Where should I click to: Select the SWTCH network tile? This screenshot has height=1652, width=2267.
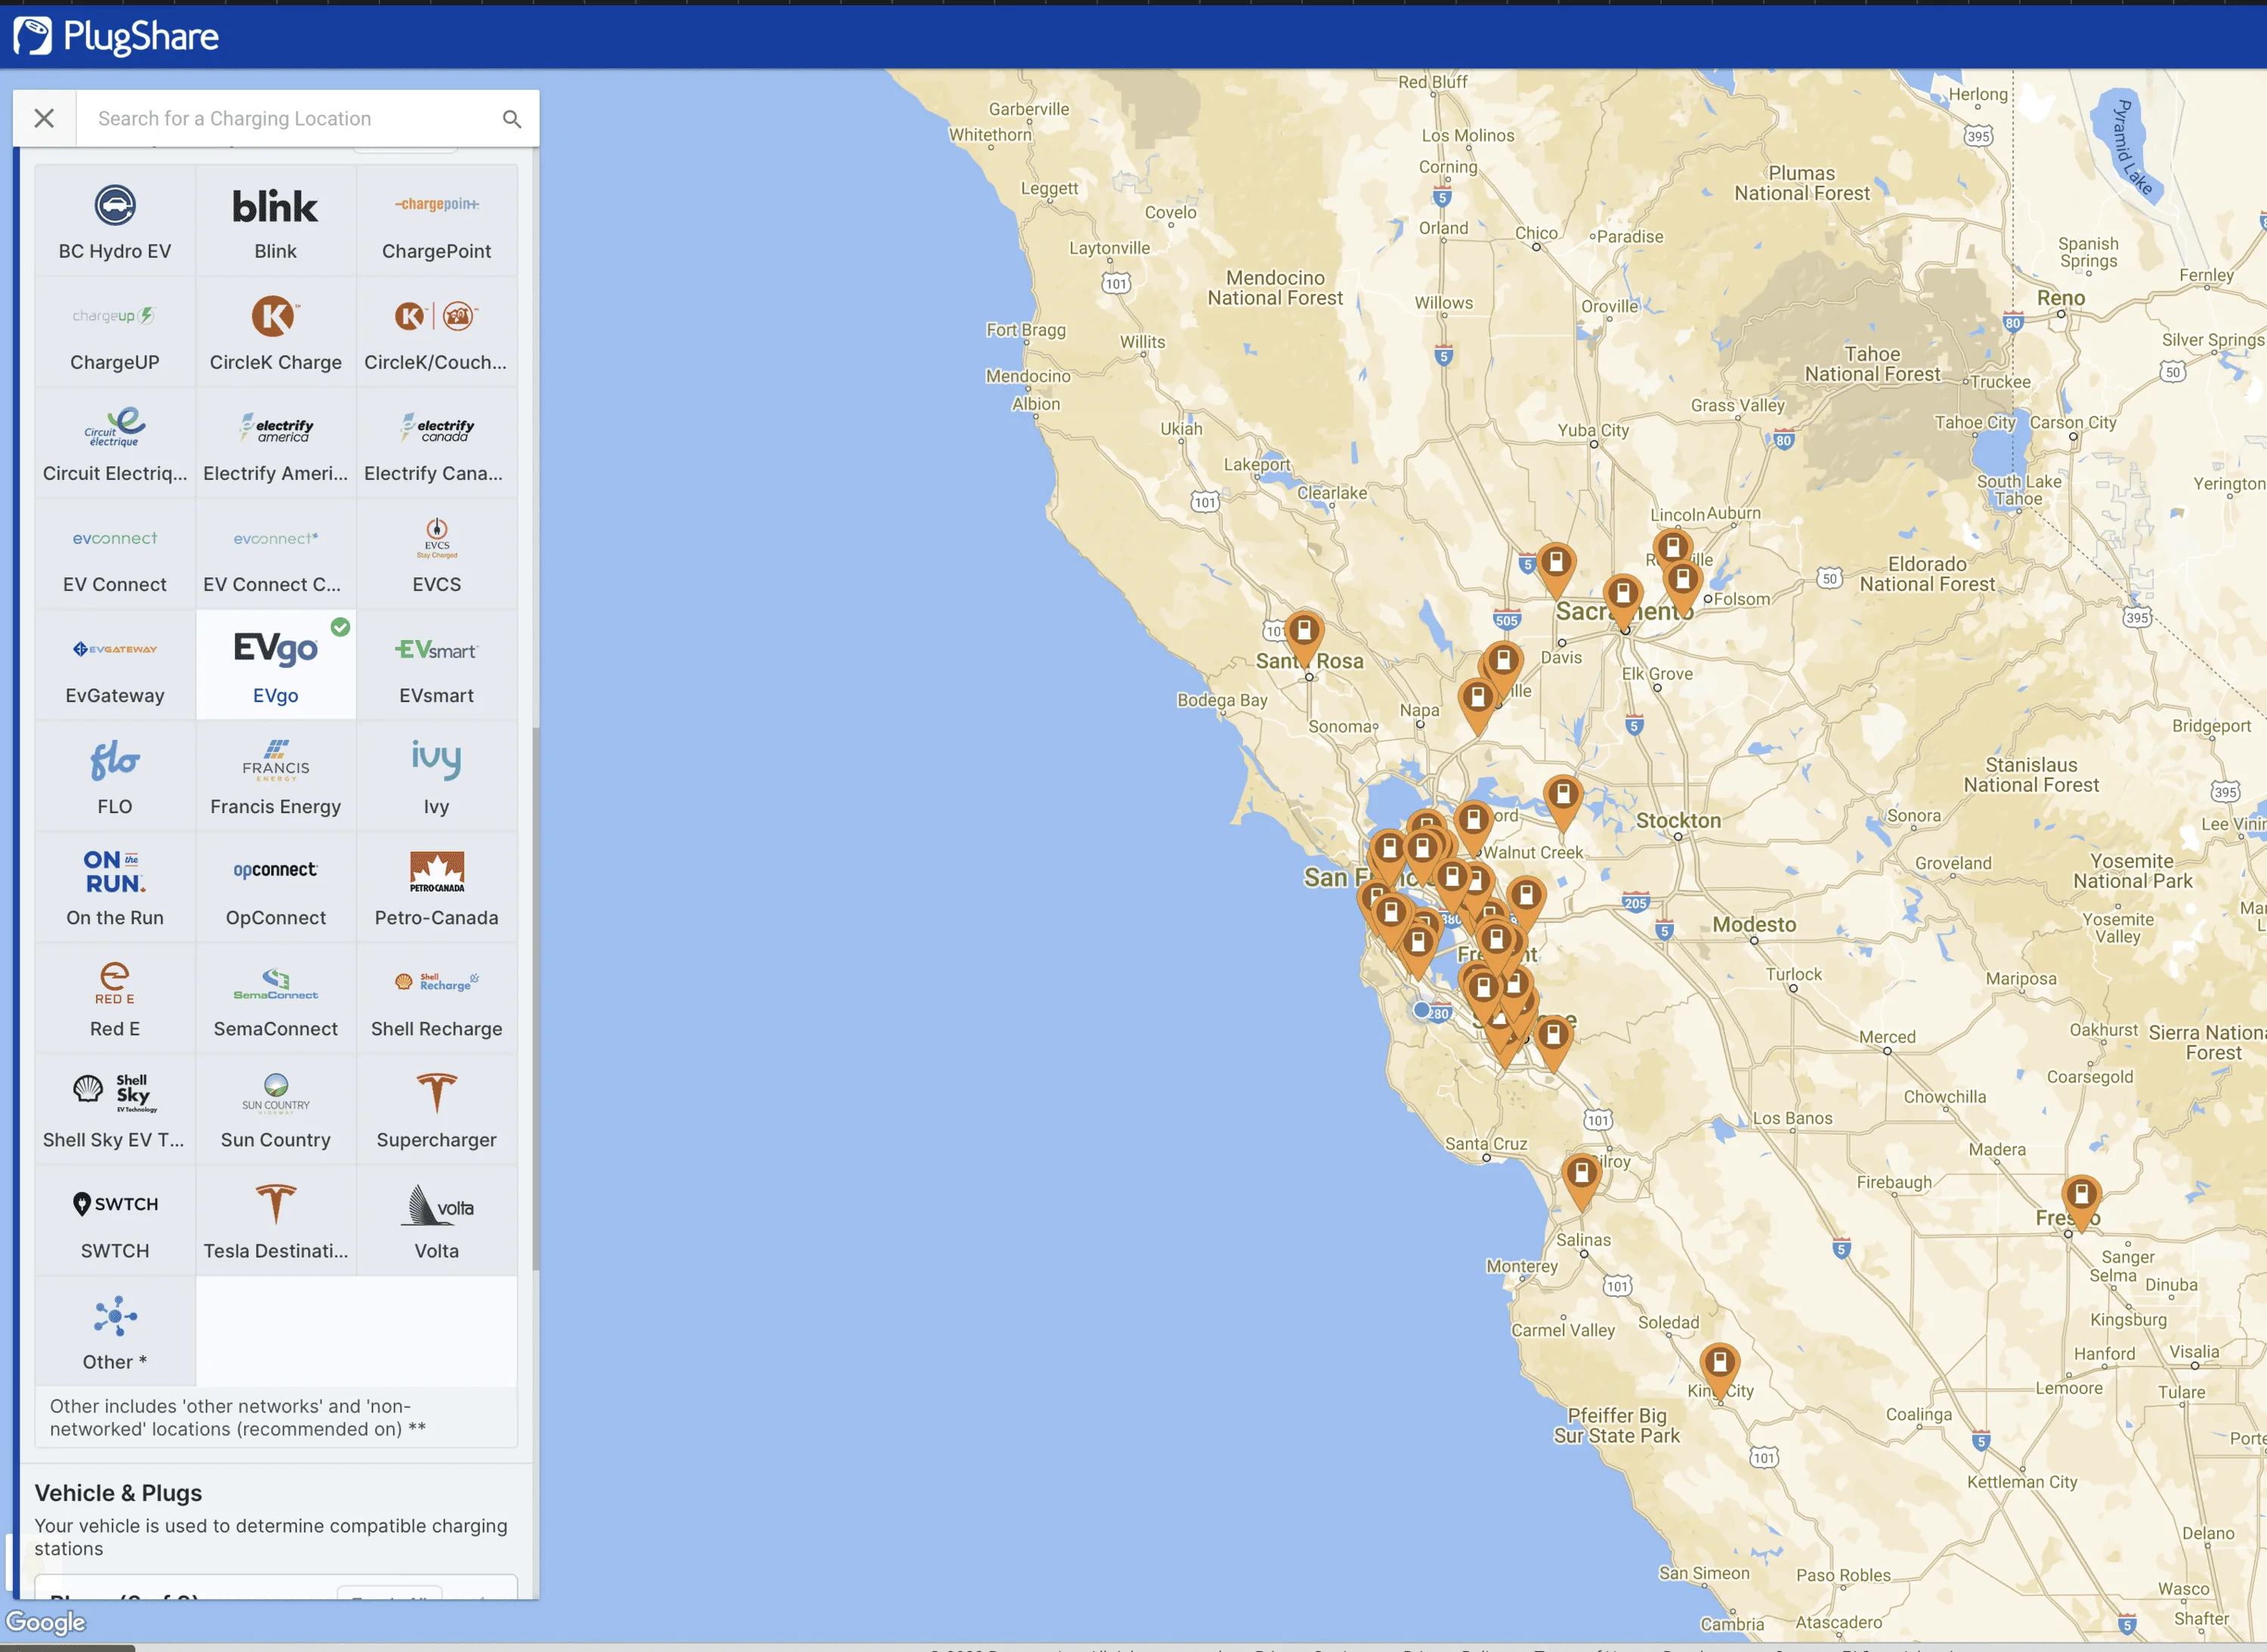pos(115,1220)
